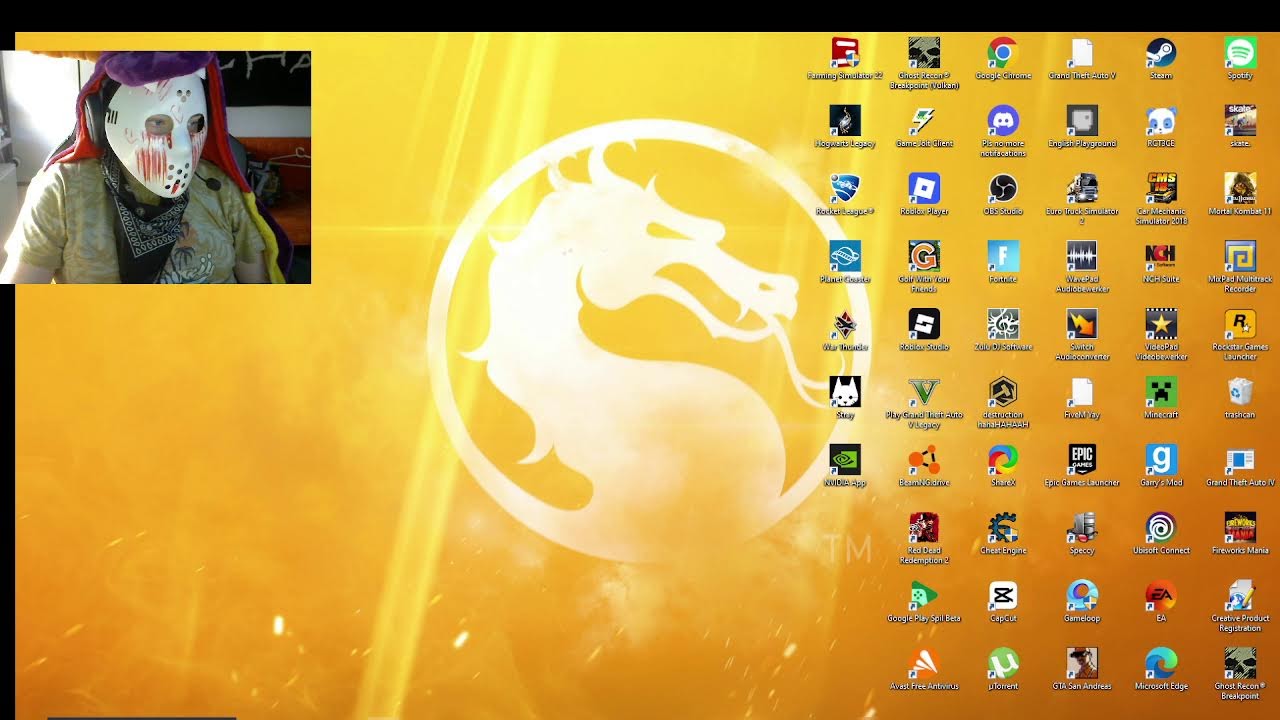Click the Avast Free Antivirus icon
This screenshot has height=720, width=1280.
(924, 664)
